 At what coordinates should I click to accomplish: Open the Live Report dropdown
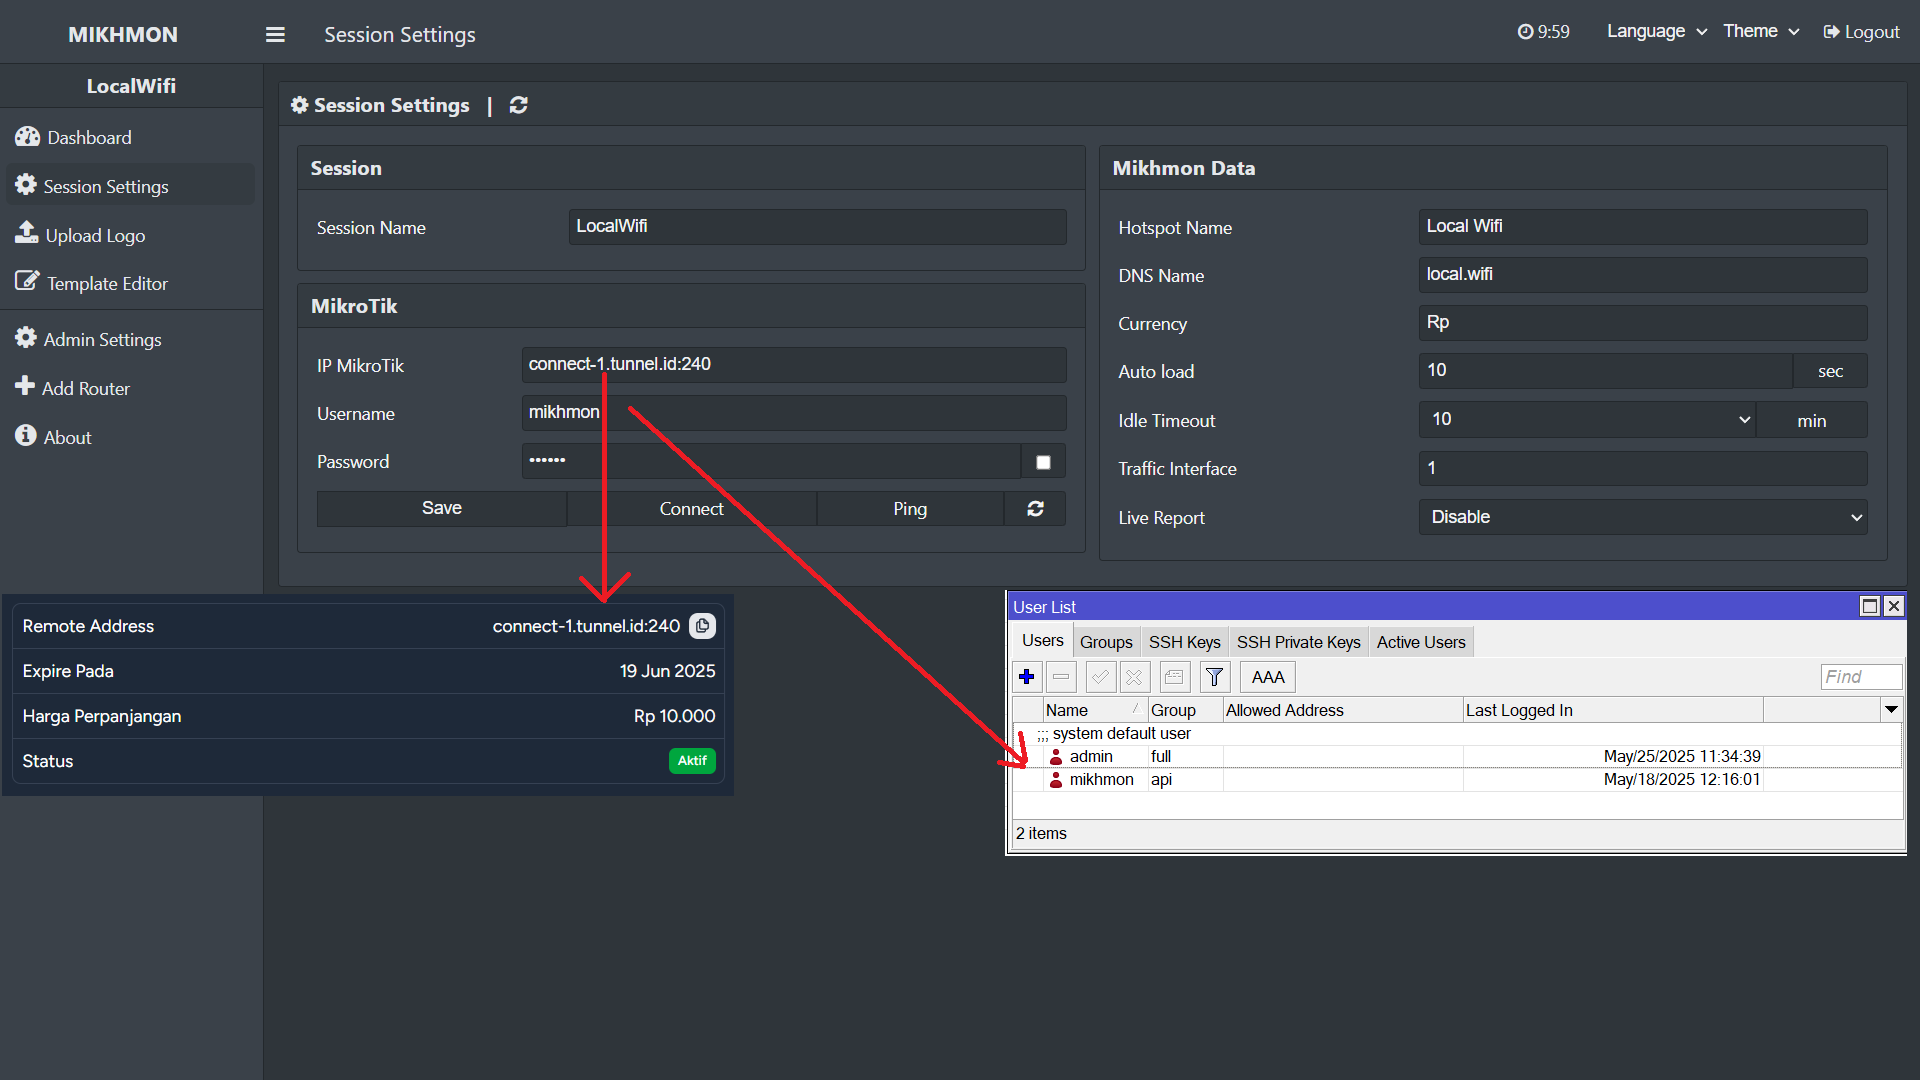click(x=1642, y=517)
